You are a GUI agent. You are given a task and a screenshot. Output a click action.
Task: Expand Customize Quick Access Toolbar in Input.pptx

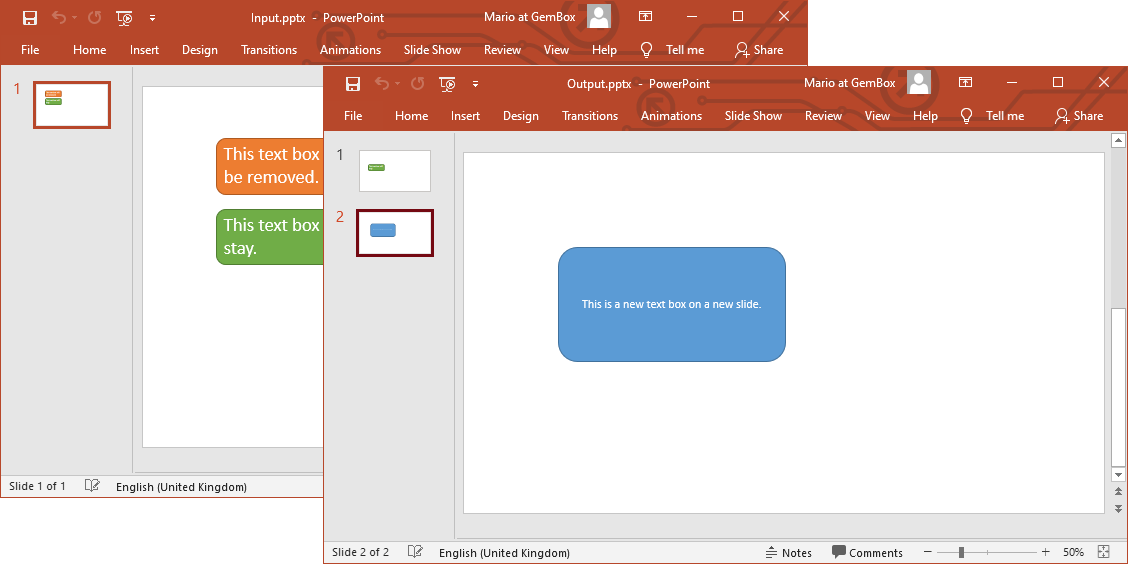[x=152, y=18]
